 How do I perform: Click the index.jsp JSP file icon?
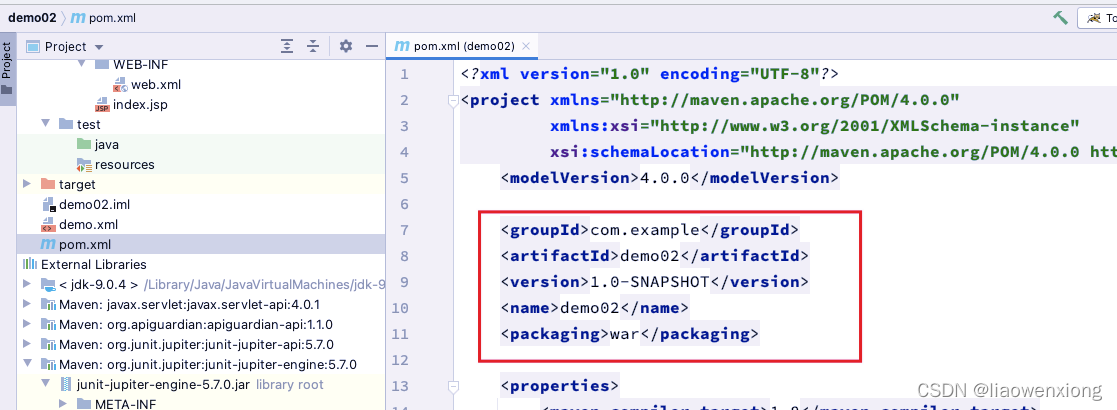102,105
